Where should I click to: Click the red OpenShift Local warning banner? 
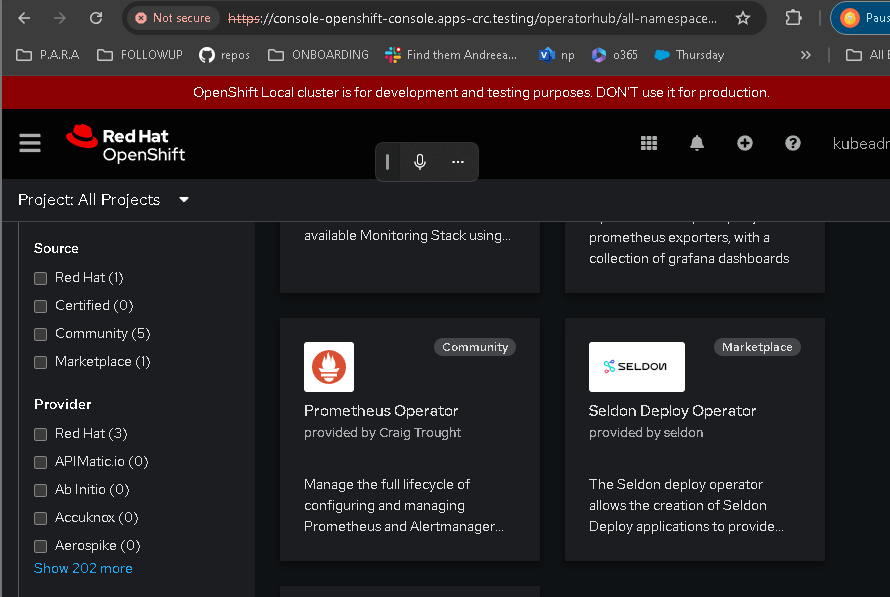tap(446, 92)
